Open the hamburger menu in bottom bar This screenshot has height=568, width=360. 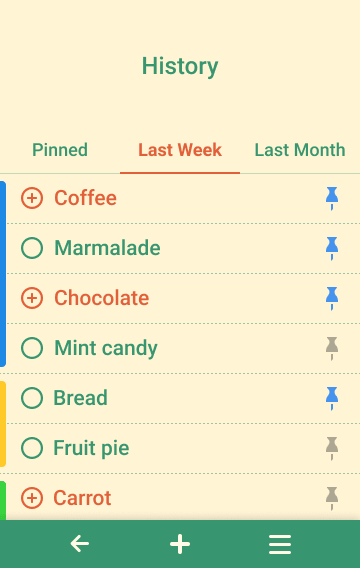(280, 544)
